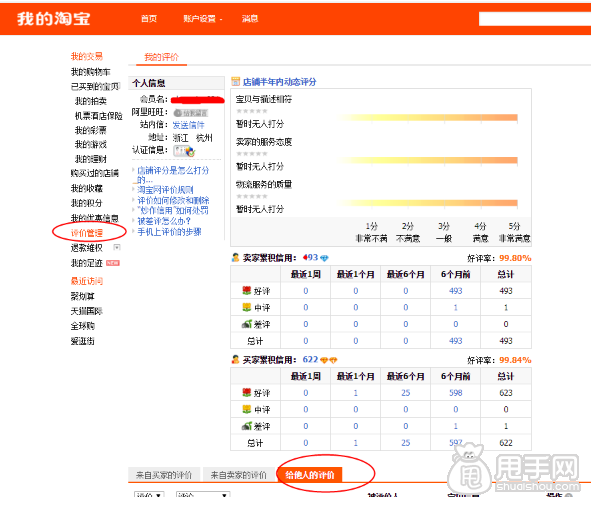The image size is (594, 506).
Task: Switch to 来自卖家的评价 tab
Action: pyautogui.click(x=239, y=475)
